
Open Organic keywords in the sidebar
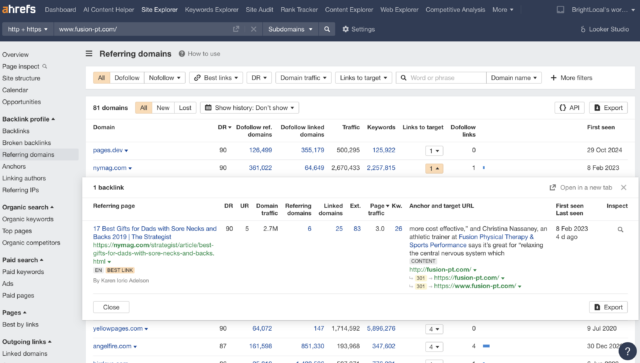pyautogui.click(x=28, y=219)
